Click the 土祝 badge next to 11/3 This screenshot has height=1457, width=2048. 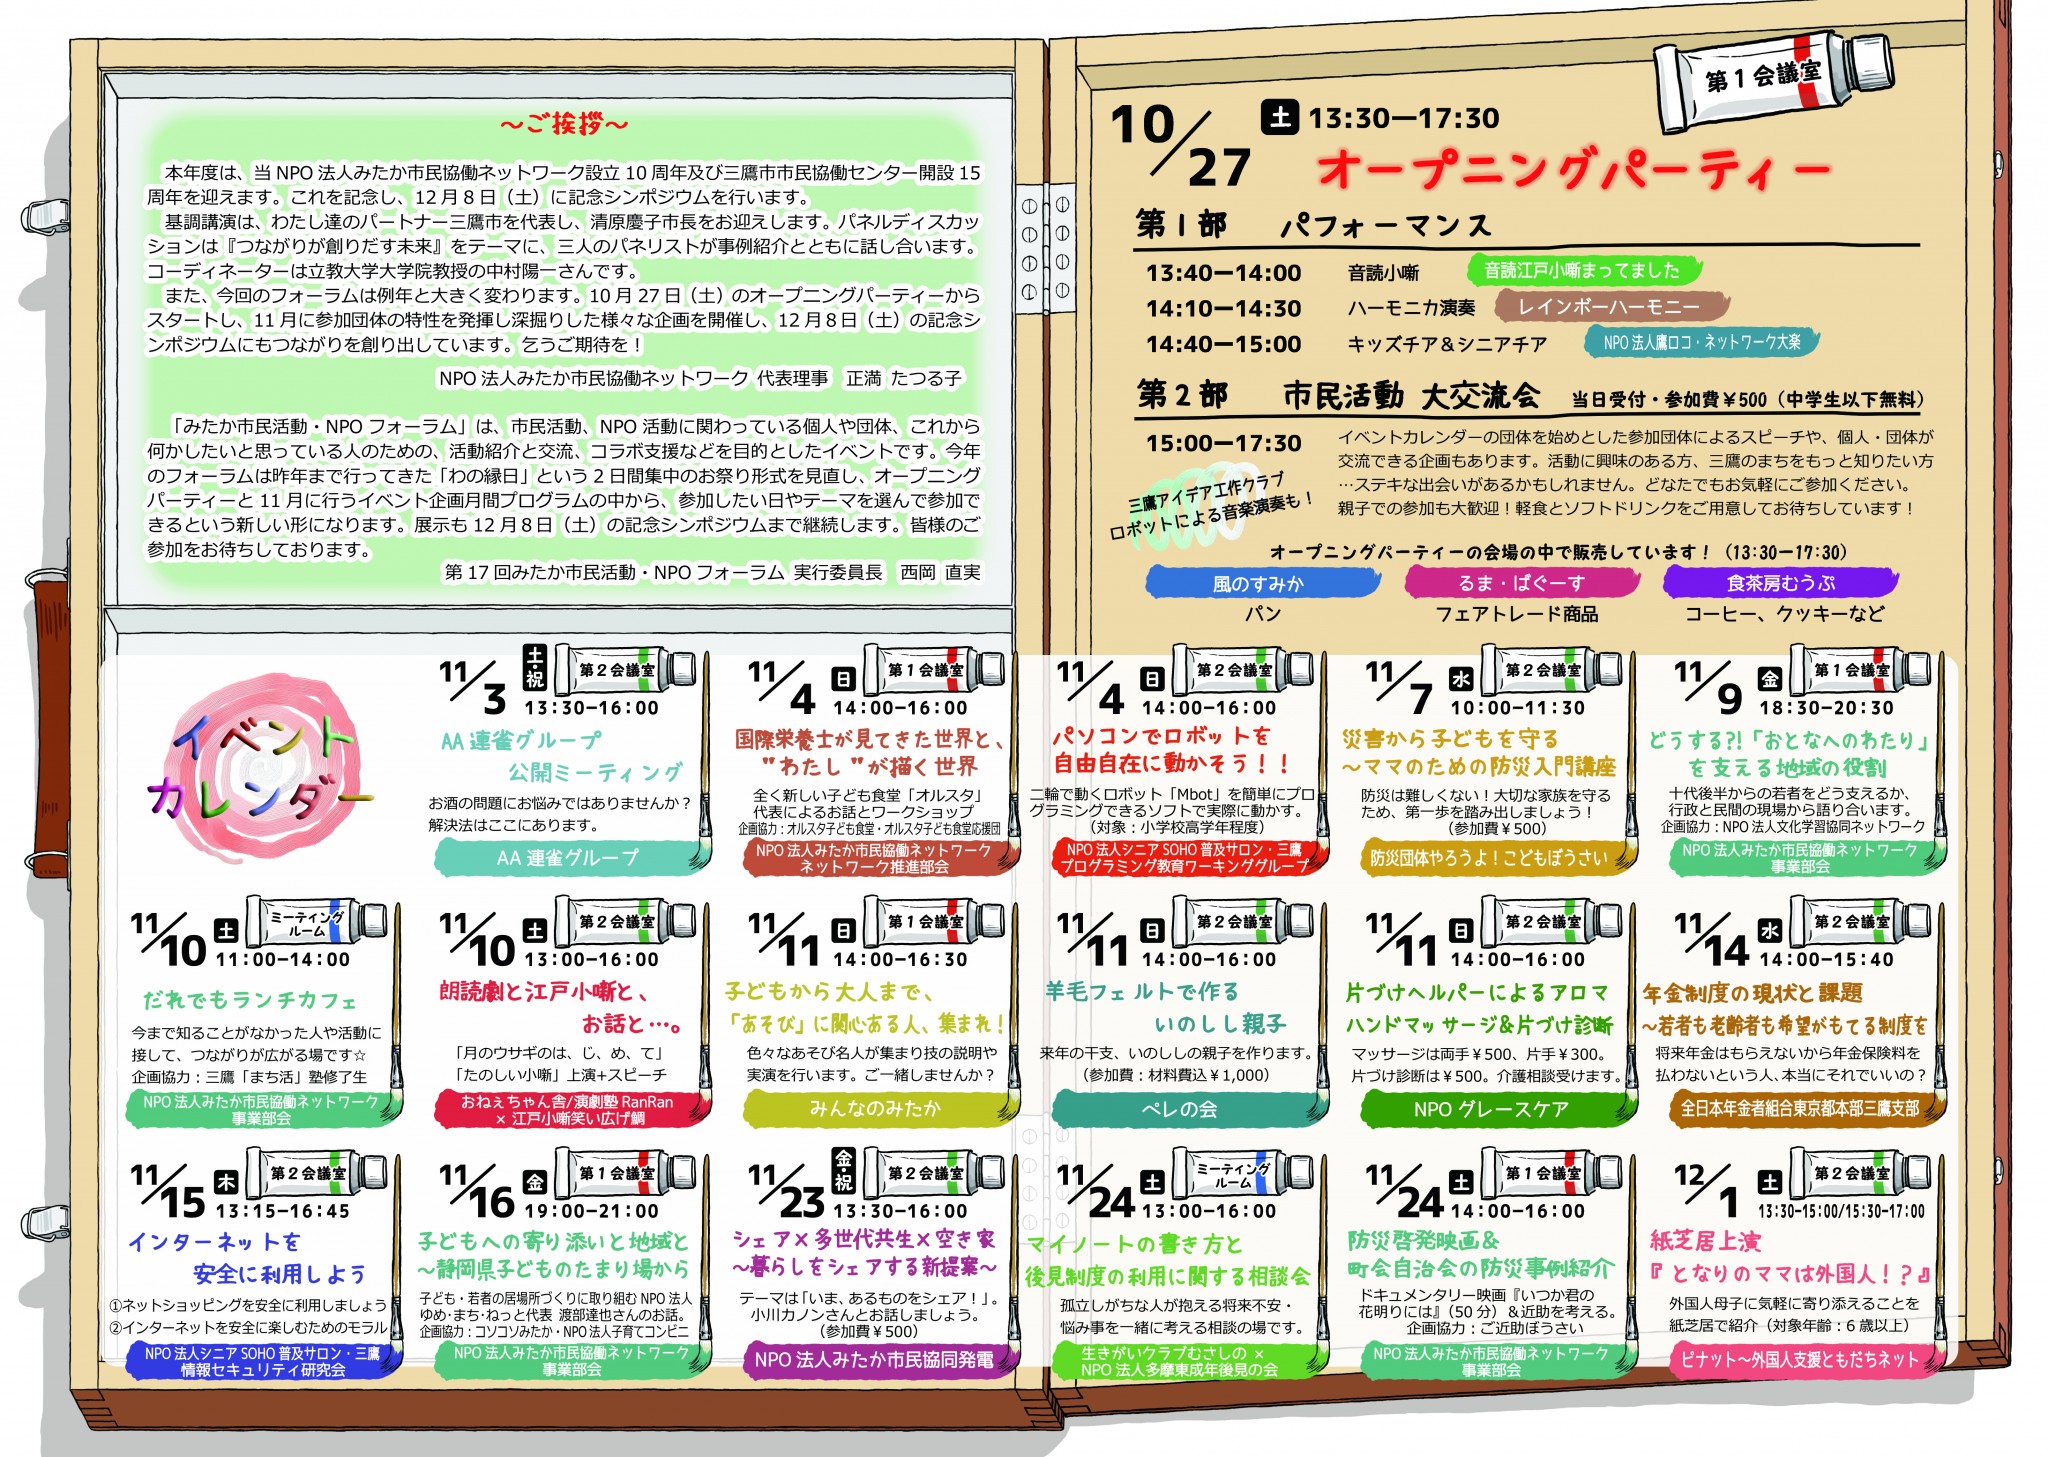pos(535,667)
